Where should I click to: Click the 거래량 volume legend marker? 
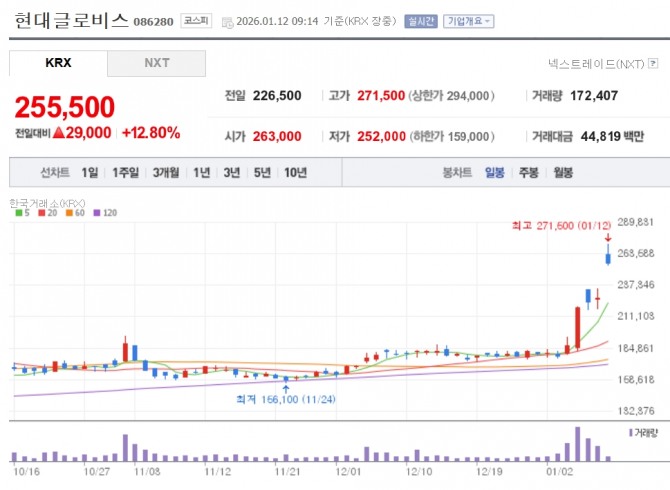pyautogui.click(x=631, y=433)
